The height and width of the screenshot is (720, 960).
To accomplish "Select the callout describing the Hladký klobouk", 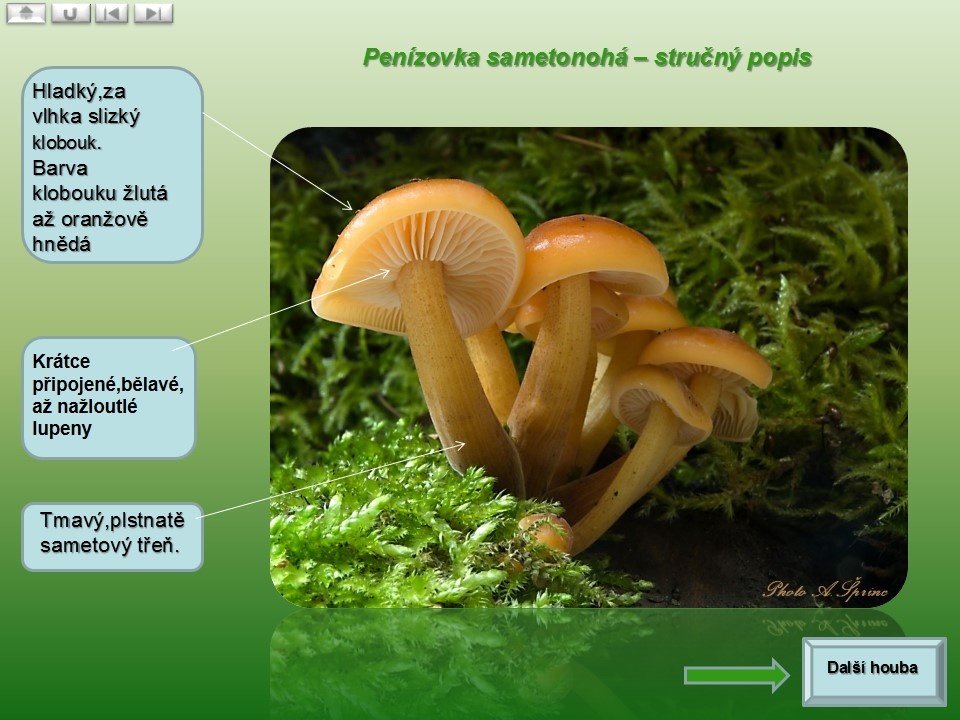I will pos(112,165).
